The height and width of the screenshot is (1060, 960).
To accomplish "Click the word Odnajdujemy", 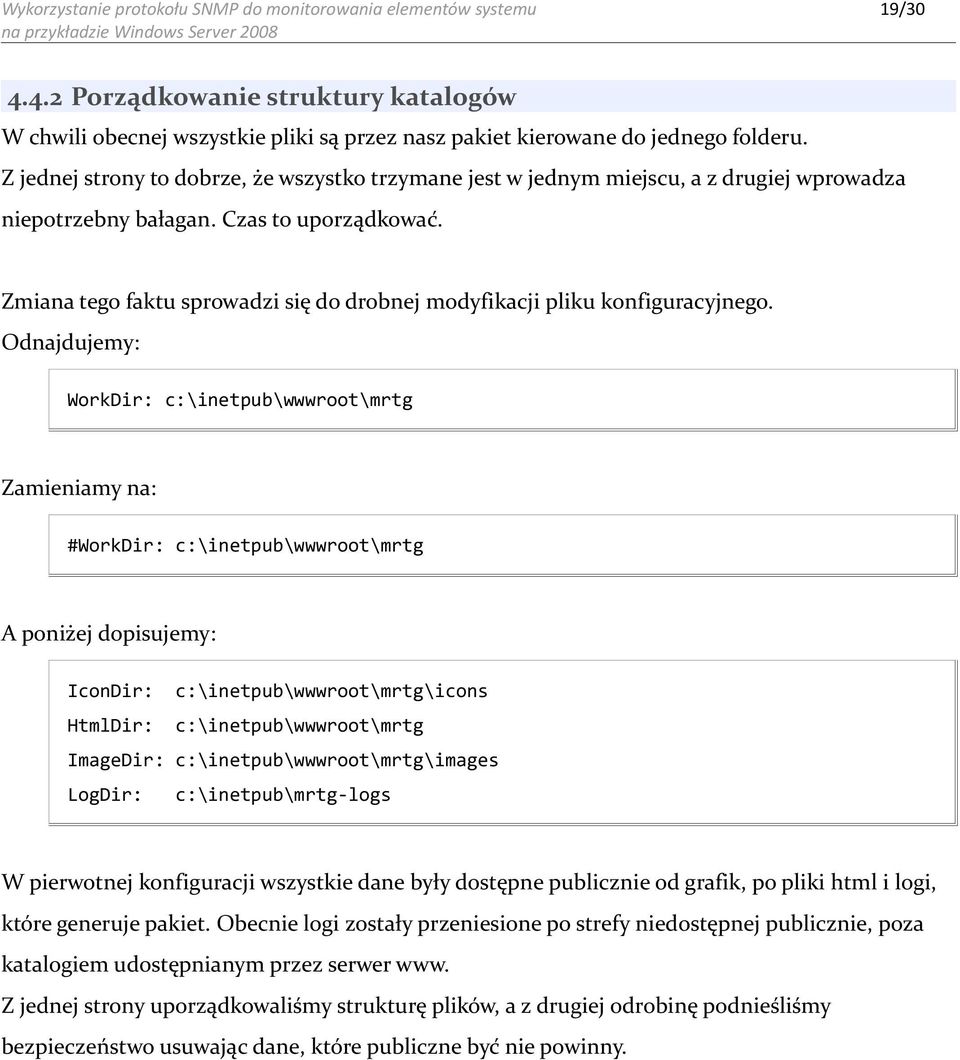I will click(70, 342).
